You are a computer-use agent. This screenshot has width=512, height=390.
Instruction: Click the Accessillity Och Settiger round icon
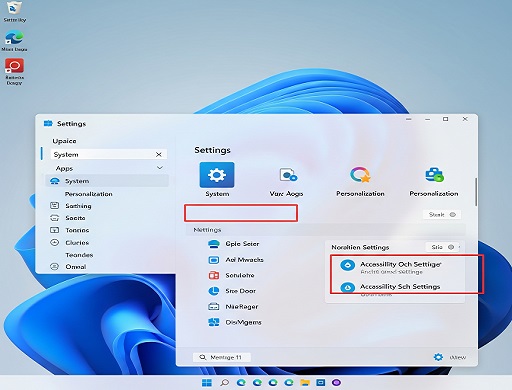point(347,266)
